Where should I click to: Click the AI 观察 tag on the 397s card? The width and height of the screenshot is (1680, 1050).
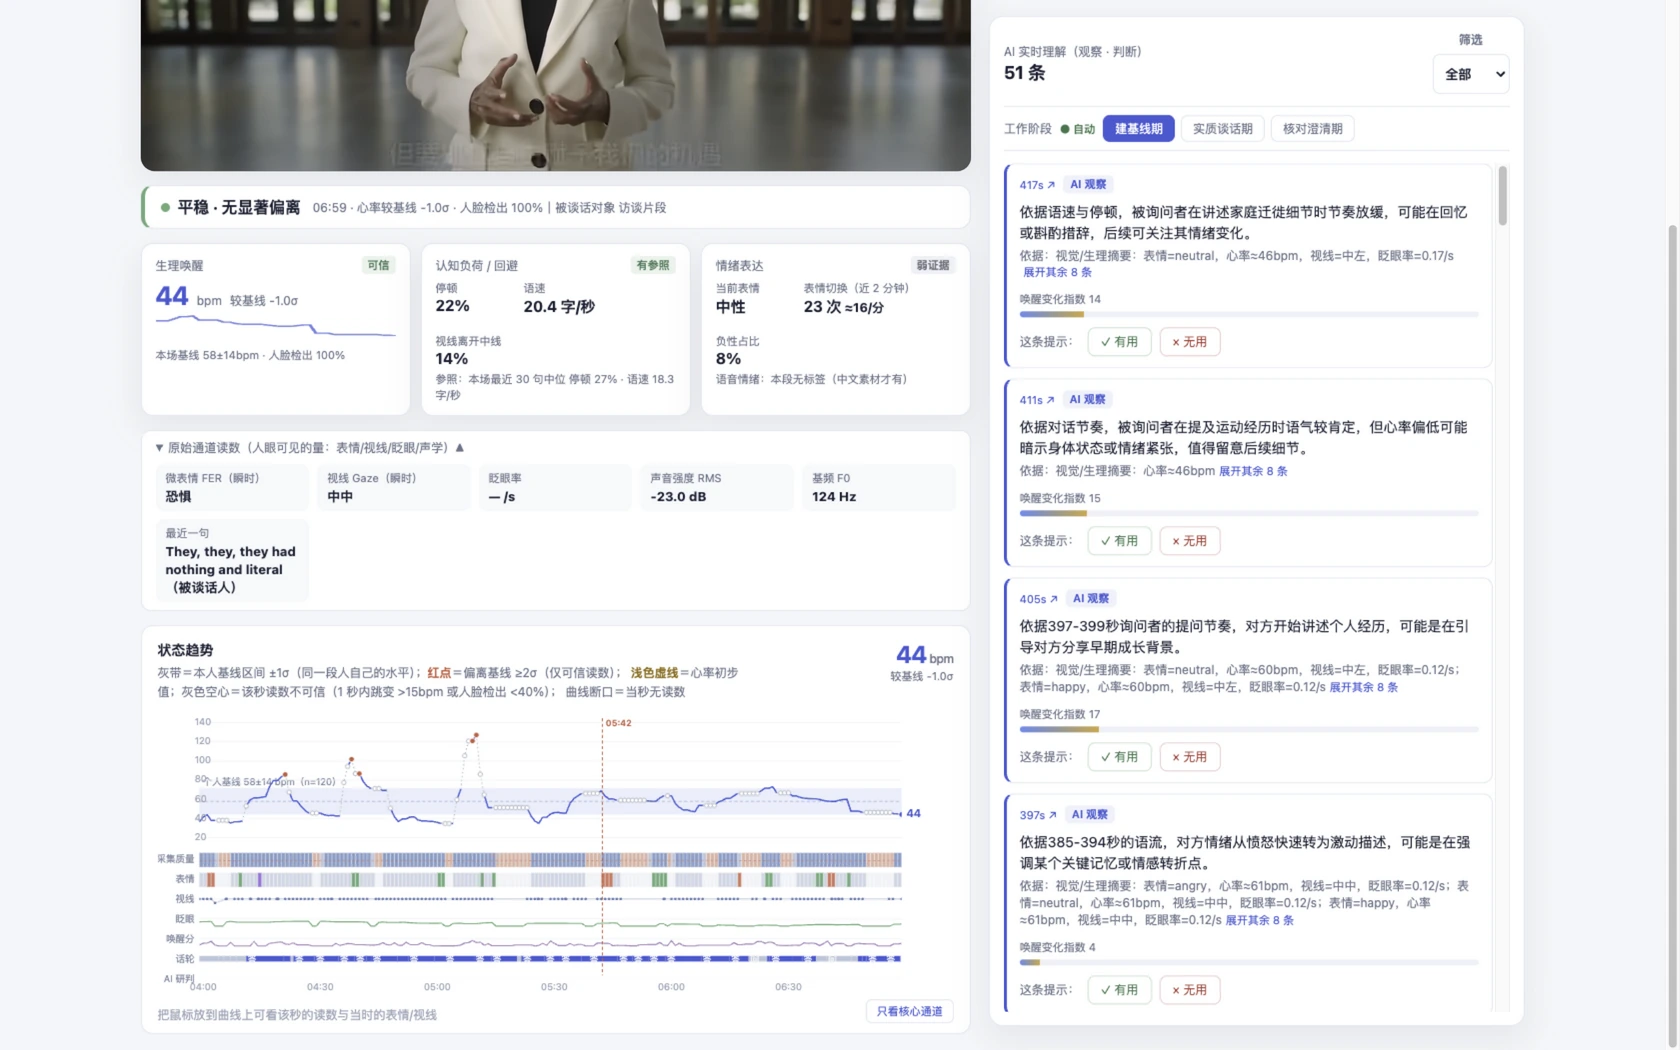tap(1090, 815)
